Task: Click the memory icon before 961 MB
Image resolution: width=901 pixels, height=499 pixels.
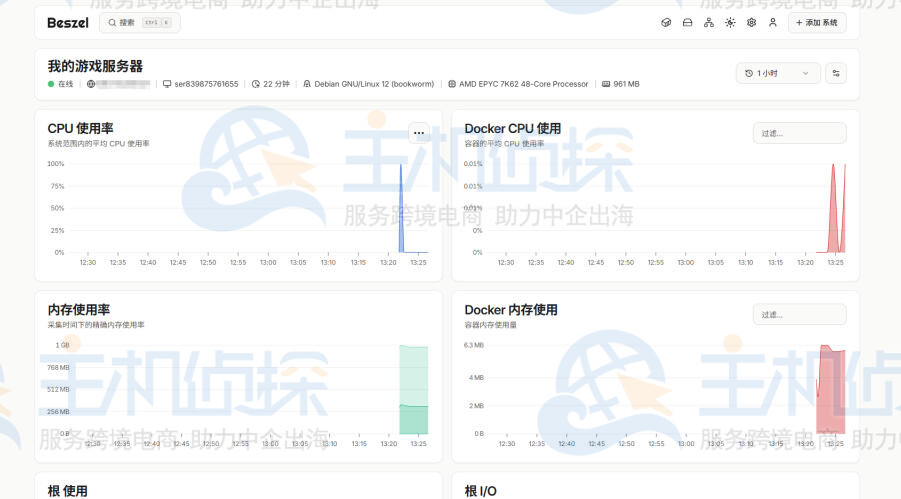Action: 606,84
